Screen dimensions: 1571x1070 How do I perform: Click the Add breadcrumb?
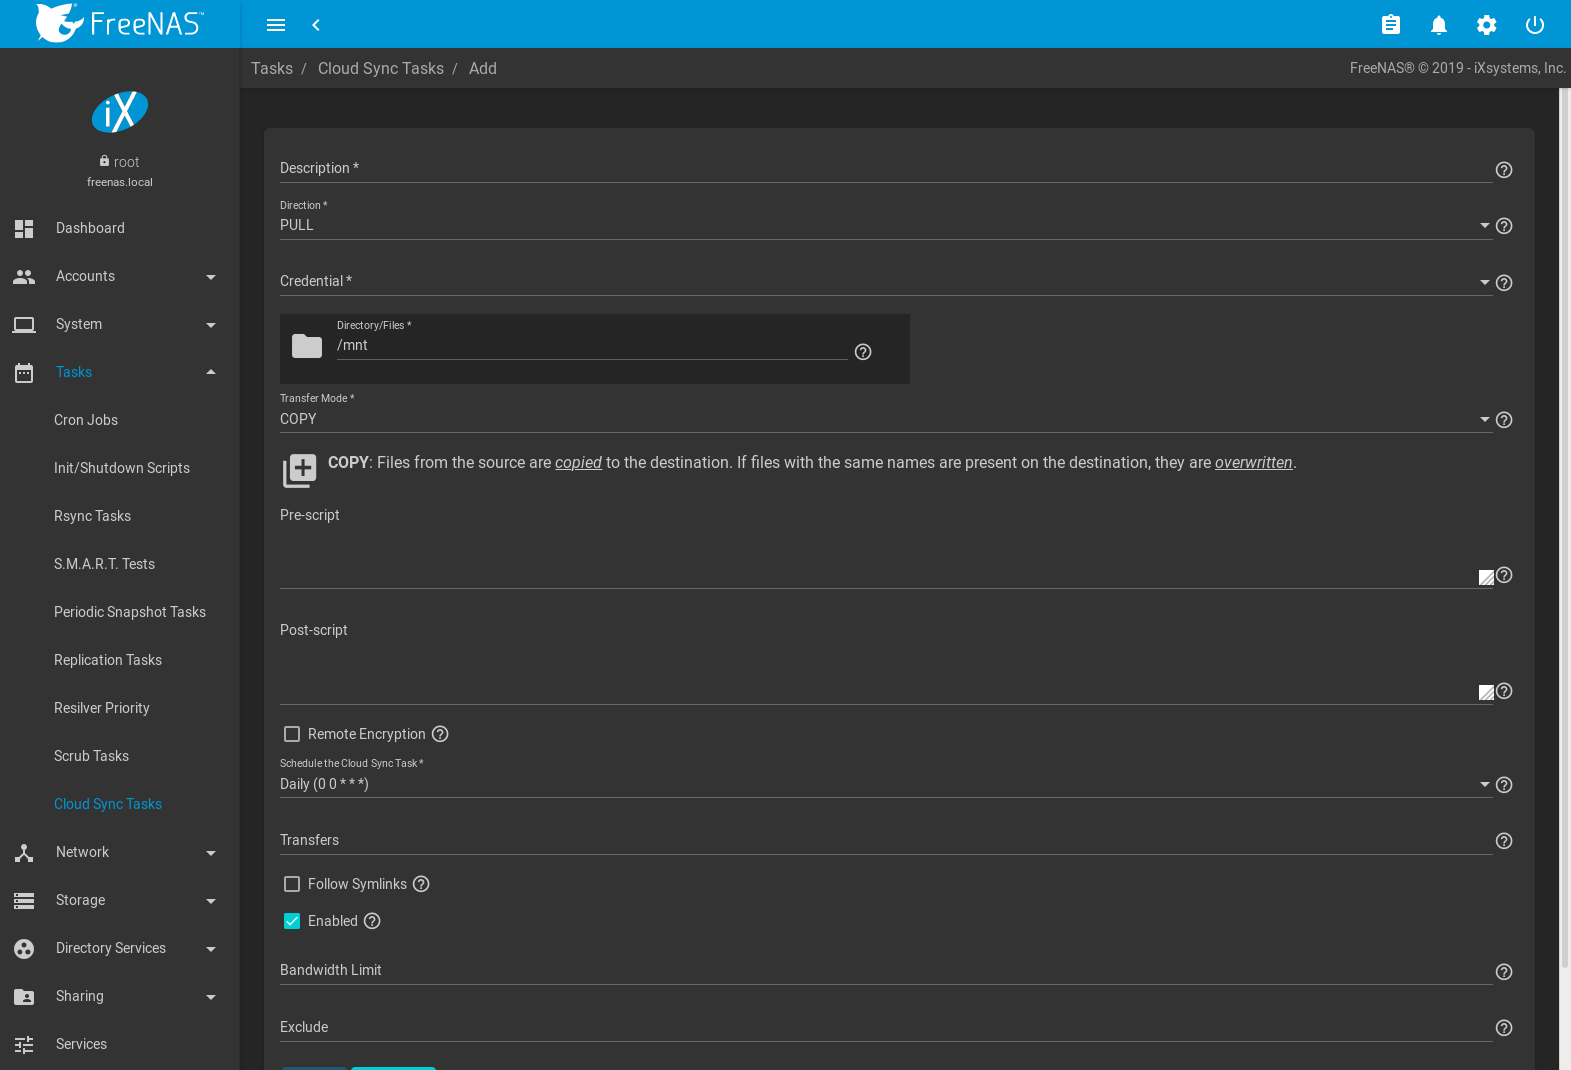point(483,68)
